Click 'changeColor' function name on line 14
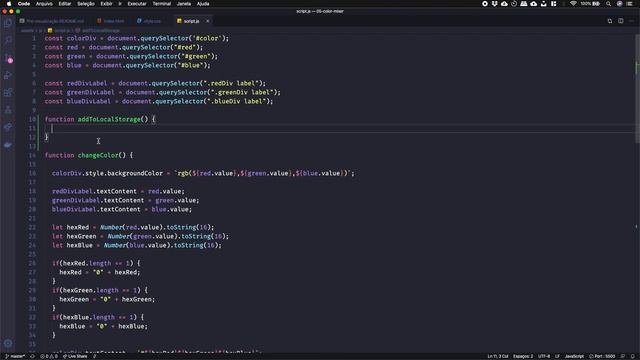640x360 pixels. tap(98, 155)
